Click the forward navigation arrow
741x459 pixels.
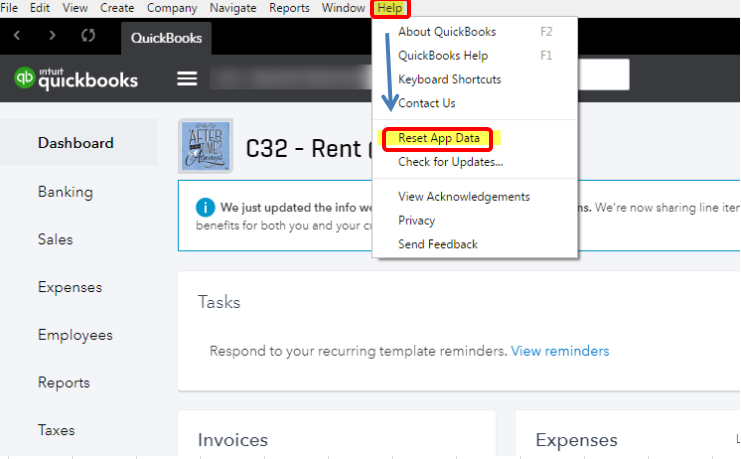(52, 37)
